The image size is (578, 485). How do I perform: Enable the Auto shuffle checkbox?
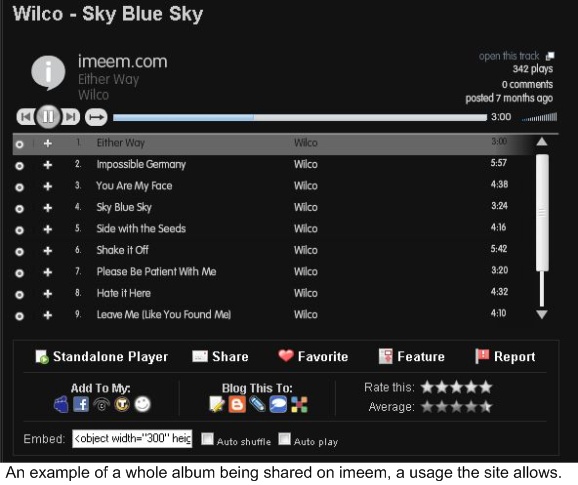tap(207, 439)
